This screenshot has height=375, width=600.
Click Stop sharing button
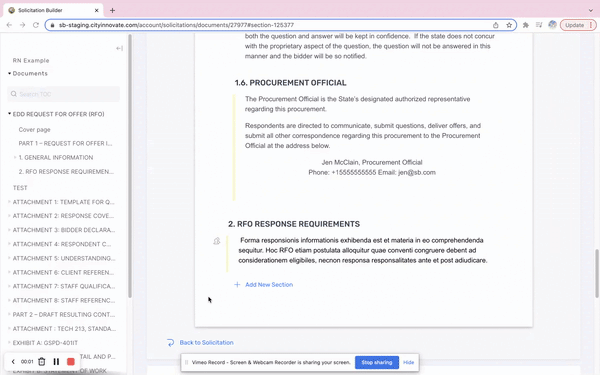pos(377,362)
